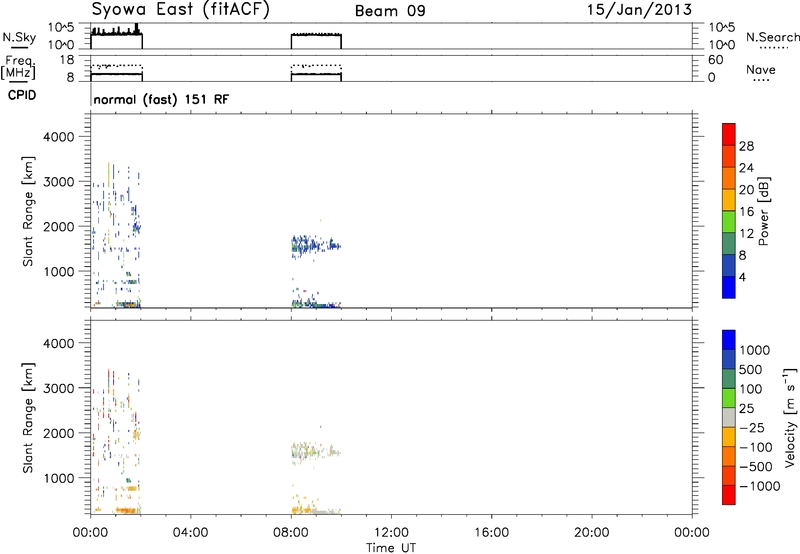This screenshot has width=800, height=554.
Task: Pick the dark blue 4–8 dB Power swatch
Action: coord(729,265)
